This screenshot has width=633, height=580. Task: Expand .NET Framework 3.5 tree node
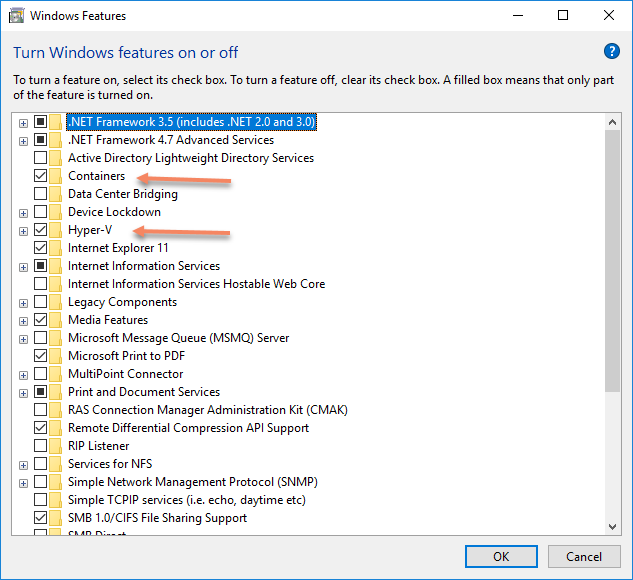click(x=23, y=123)
